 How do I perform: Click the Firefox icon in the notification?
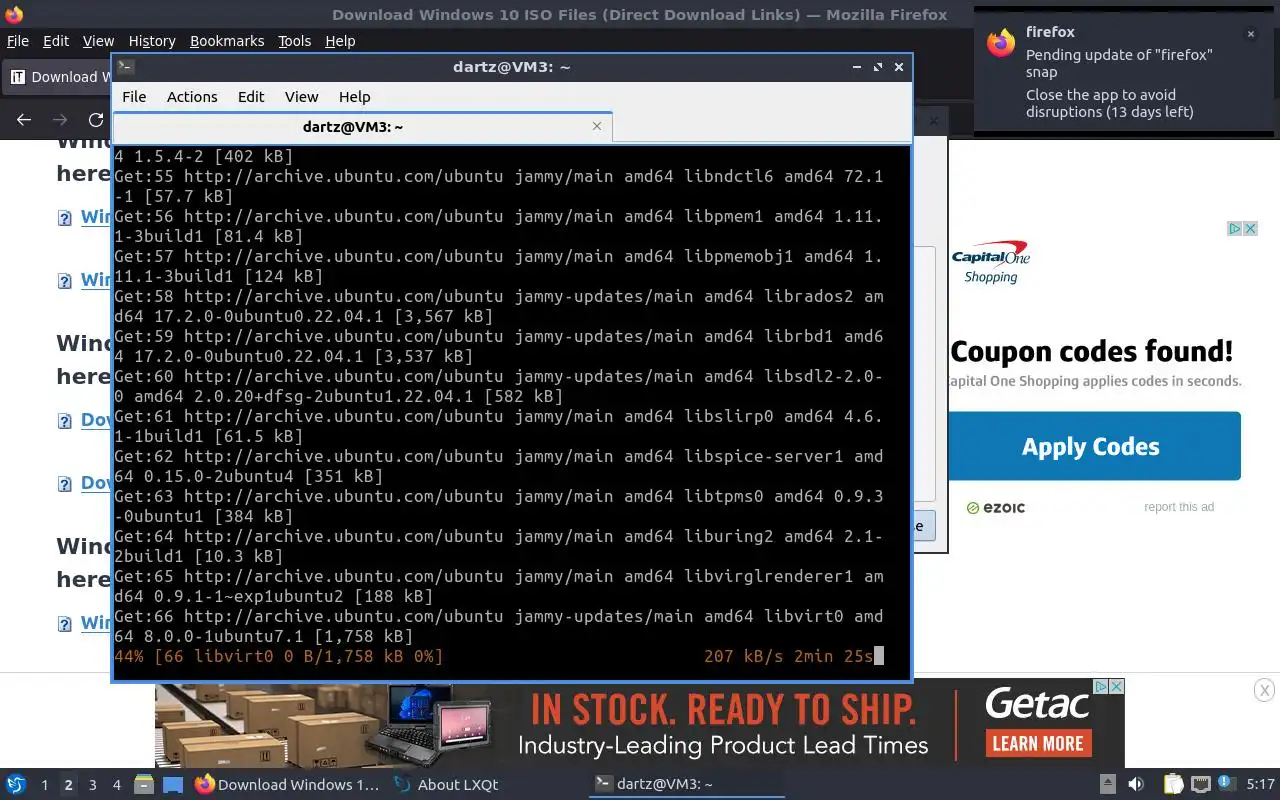1001,43
